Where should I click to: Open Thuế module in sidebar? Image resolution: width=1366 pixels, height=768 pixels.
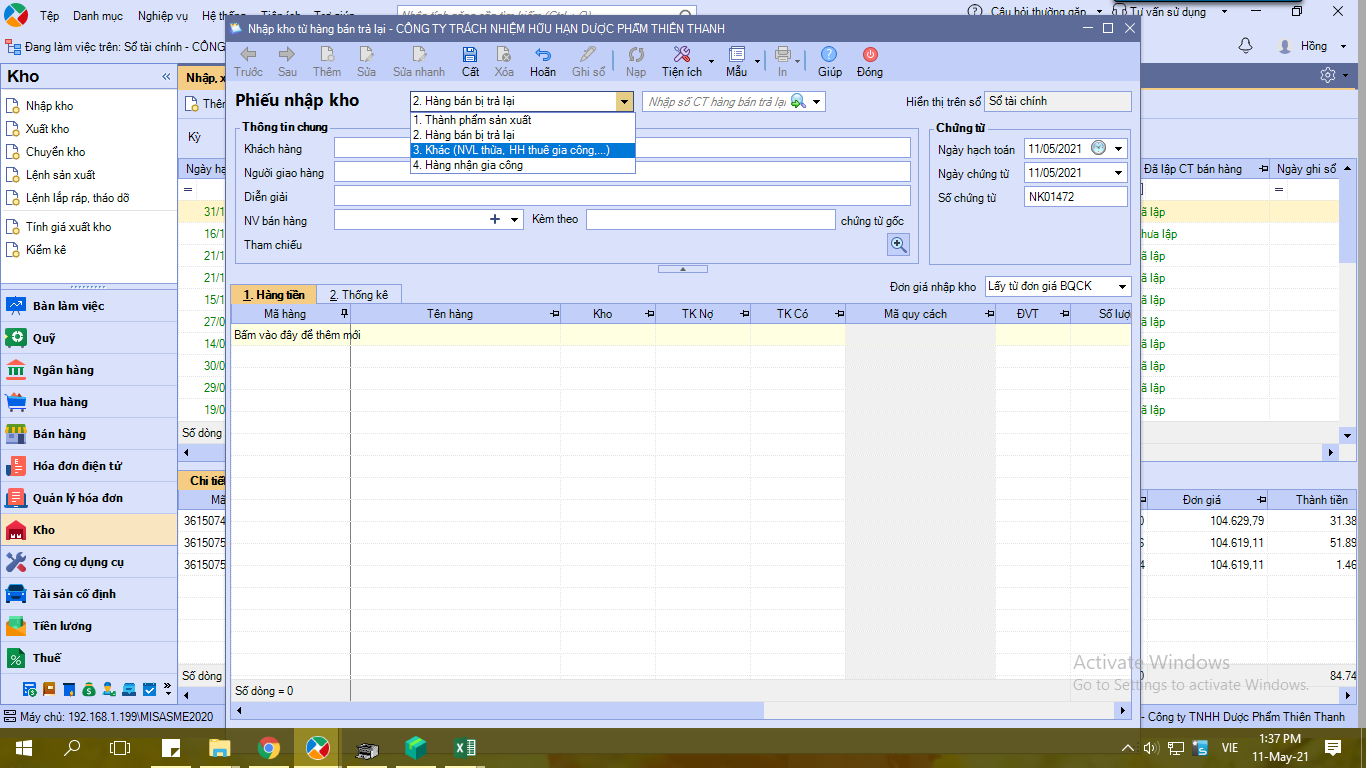pyautogui.click(x=89, y=658)
